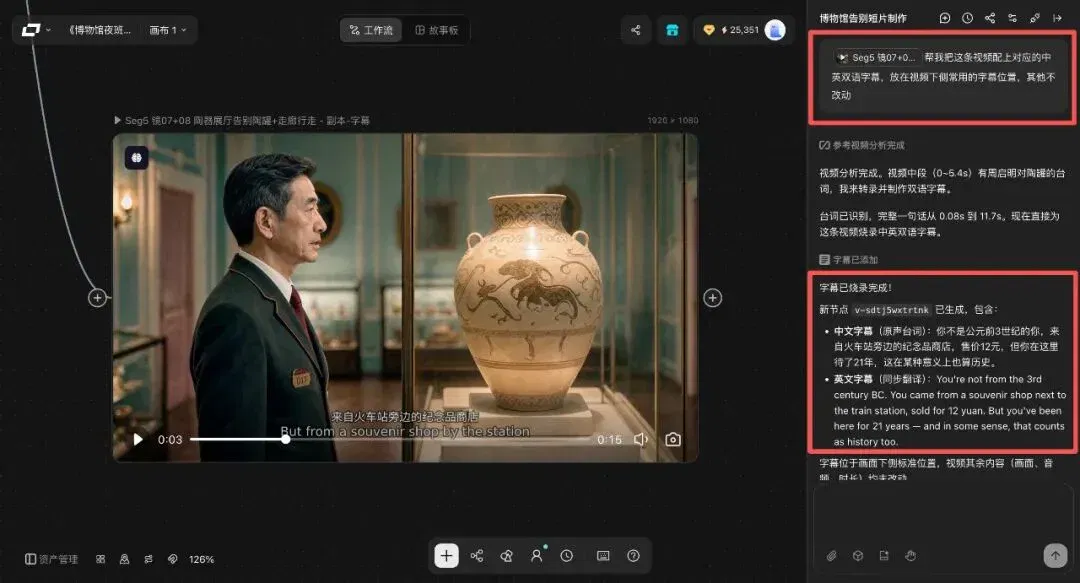Switch to the 故事板 storyboard tab
The width and height of the screenshot is (1080, 583).
(x=437, y=30)
